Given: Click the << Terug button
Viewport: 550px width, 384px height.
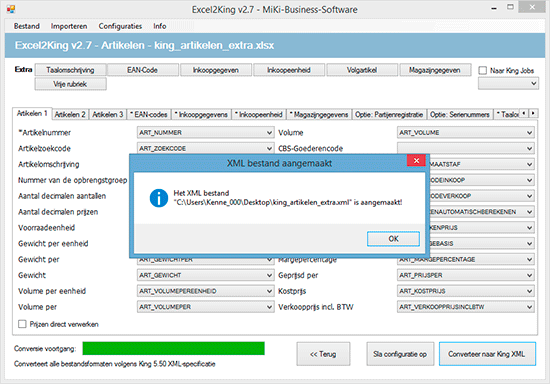Looking at the screenshot, I should click(323, 354).
